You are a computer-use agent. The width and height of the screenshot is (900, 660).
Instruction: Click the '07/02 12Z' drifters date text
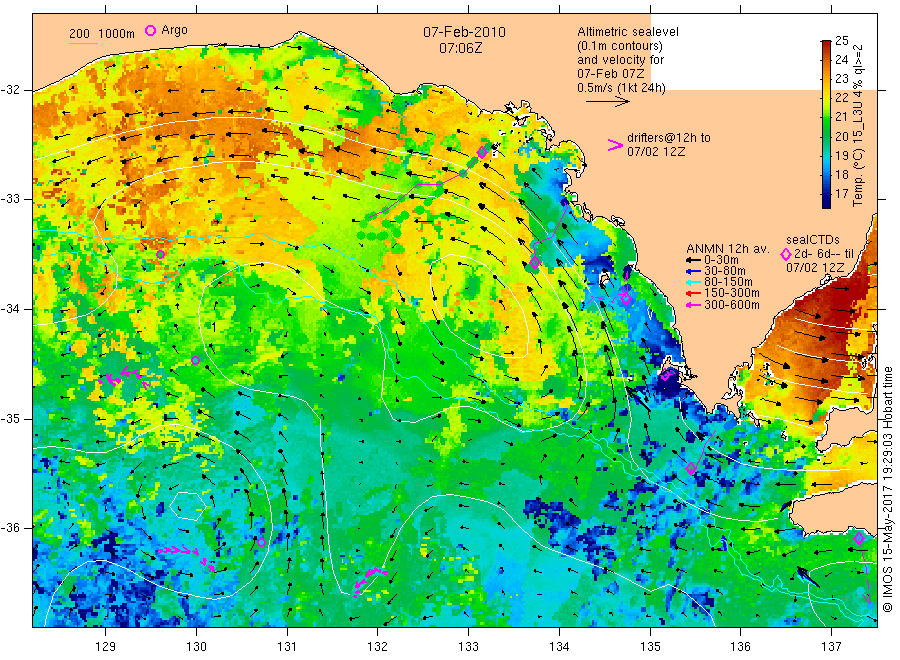(656, 152)
